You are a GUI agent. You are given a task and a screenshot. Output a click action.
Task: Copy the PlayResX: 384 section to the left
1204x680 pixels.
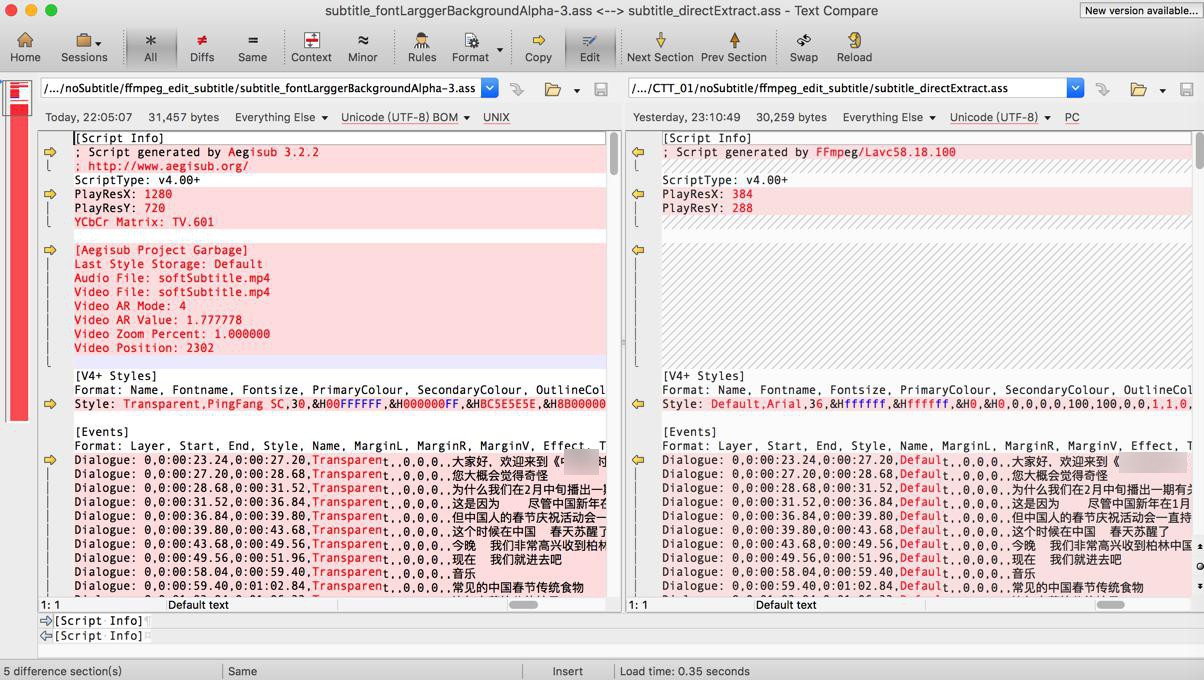tap(638, 194)
